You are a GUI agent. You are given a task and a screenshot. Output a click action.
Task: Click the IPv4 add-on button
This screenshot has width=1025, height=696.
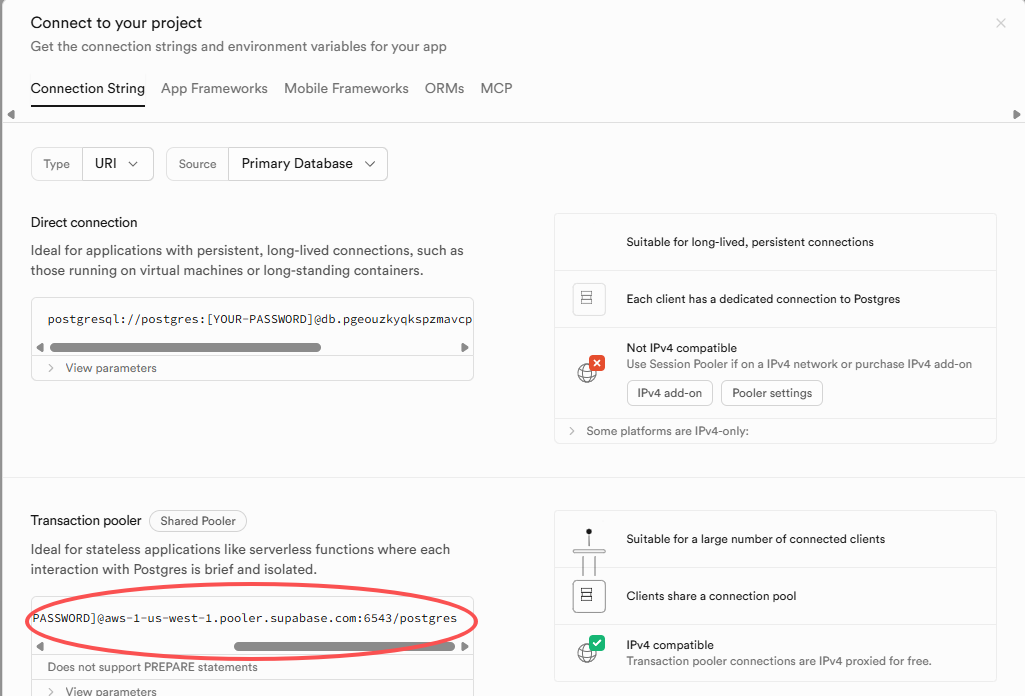coord(670,393)
